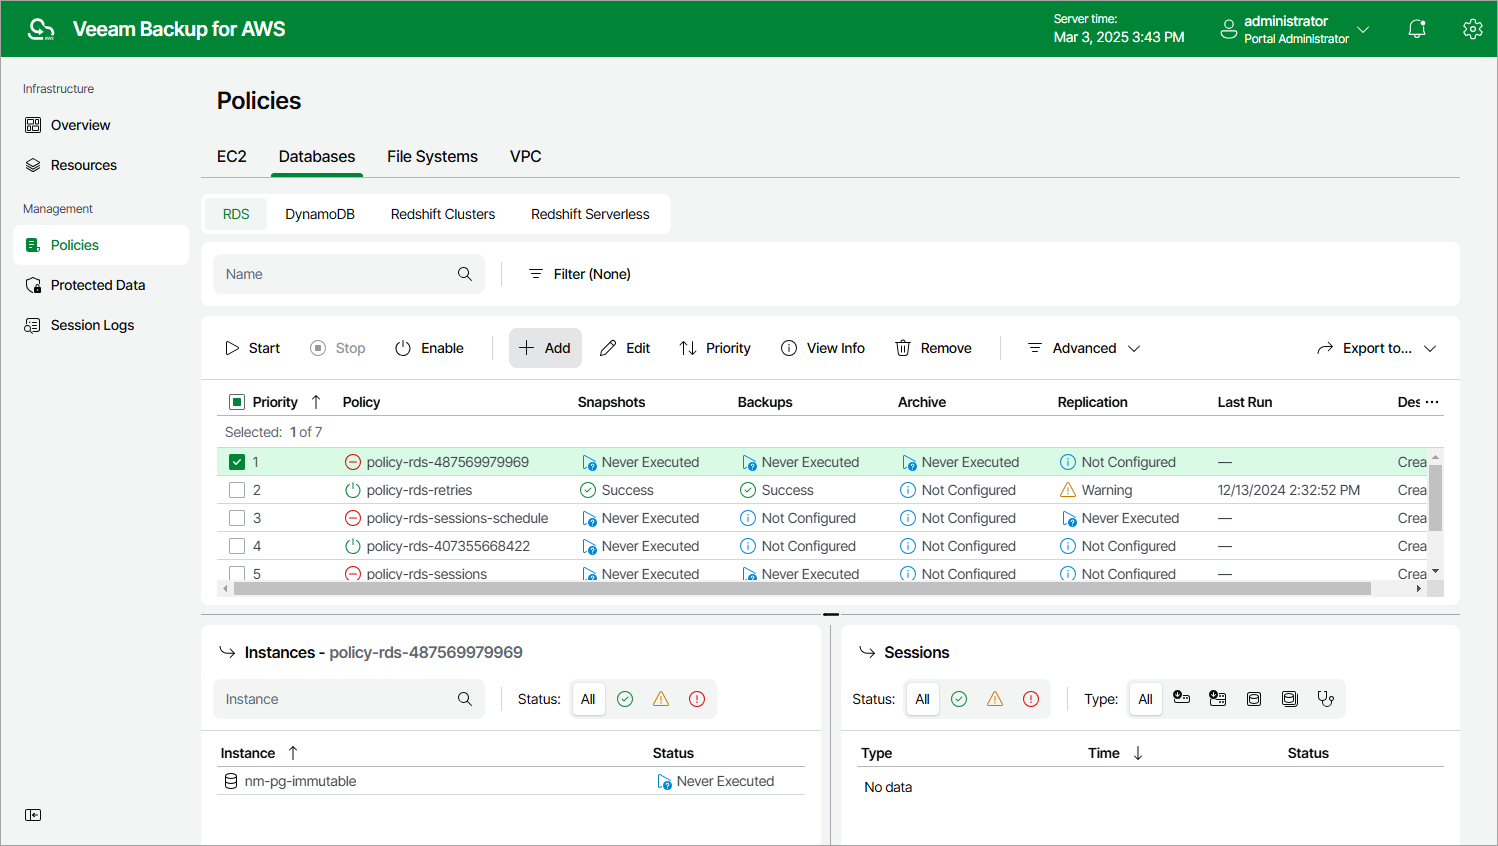Filter instances by warning status icon
Screen dimensions: 1498x846
661,699
